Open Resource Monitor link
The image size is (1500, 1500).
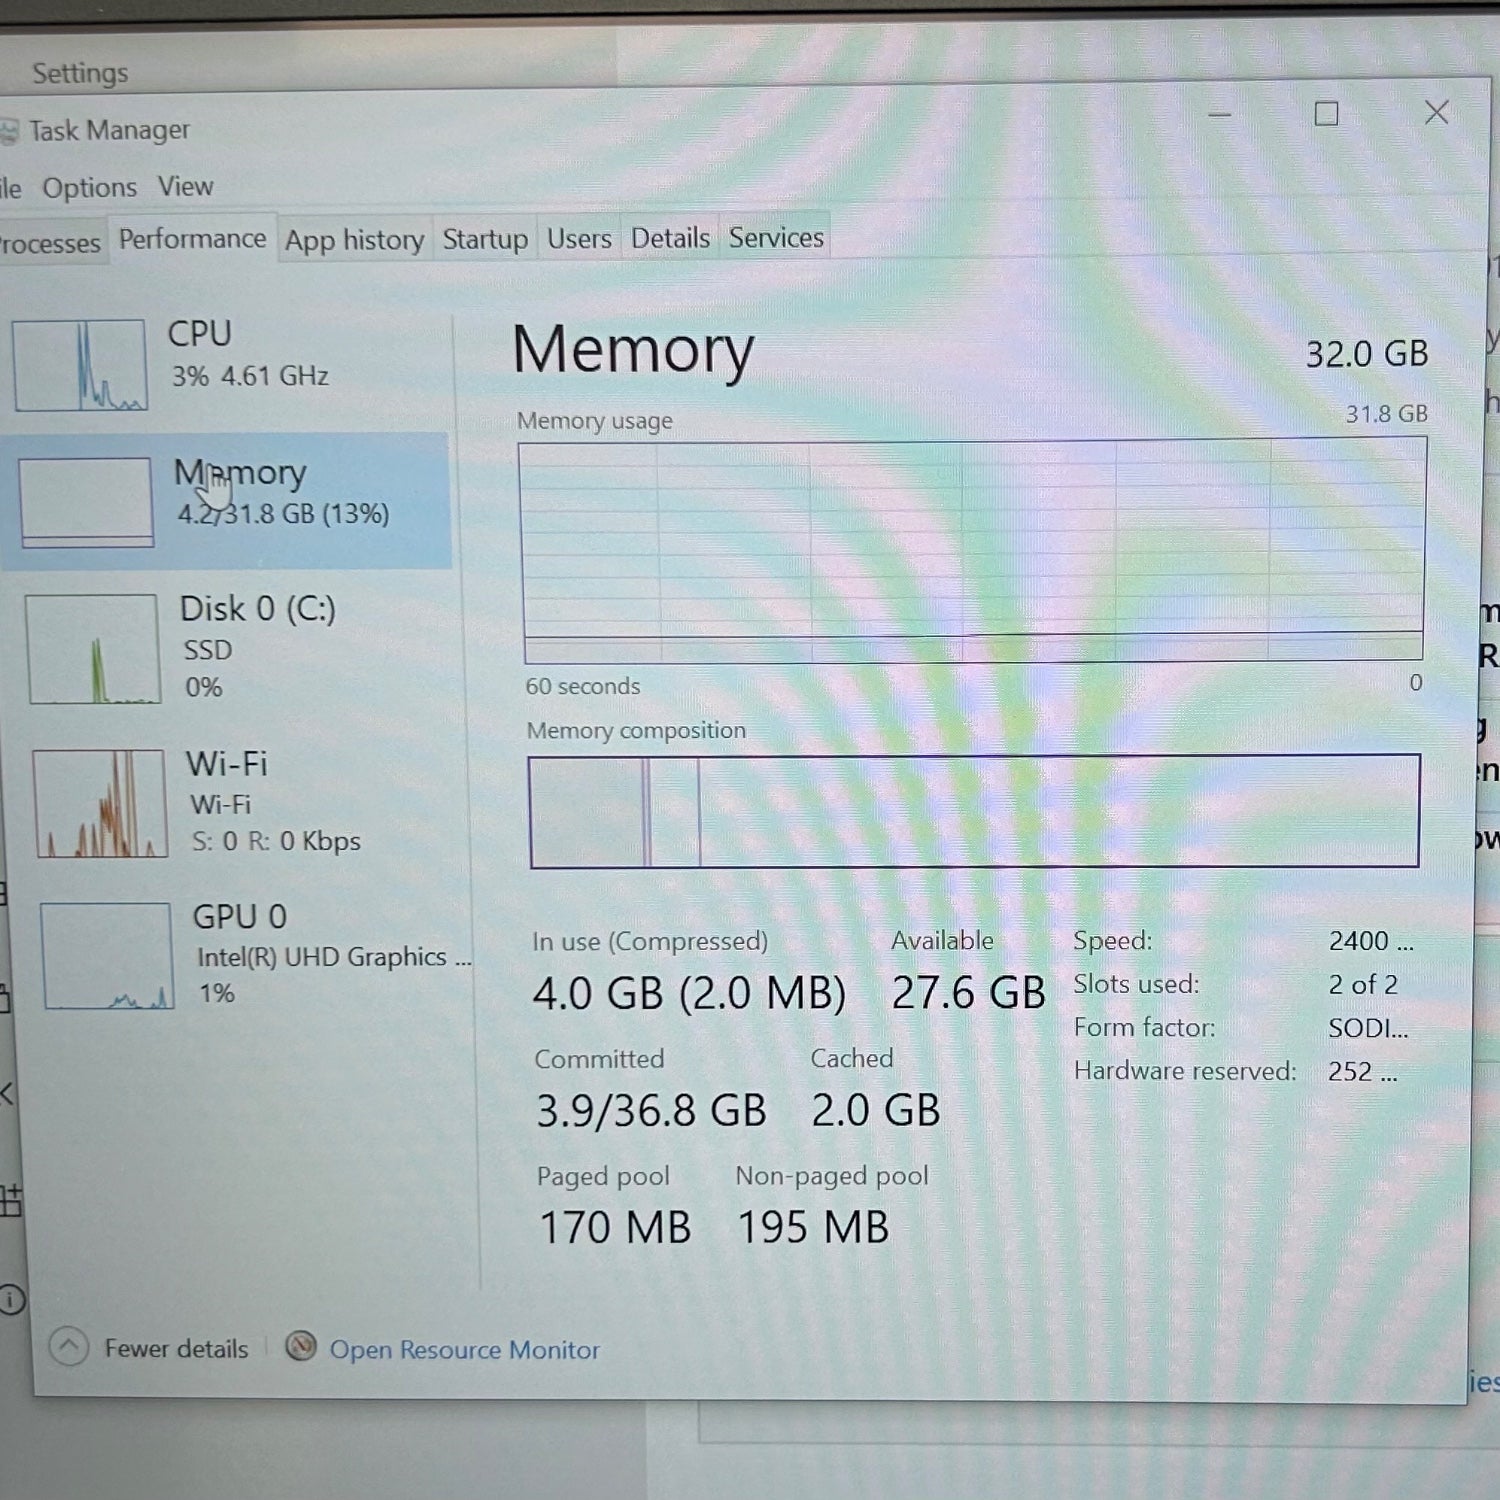(464, 1350)
